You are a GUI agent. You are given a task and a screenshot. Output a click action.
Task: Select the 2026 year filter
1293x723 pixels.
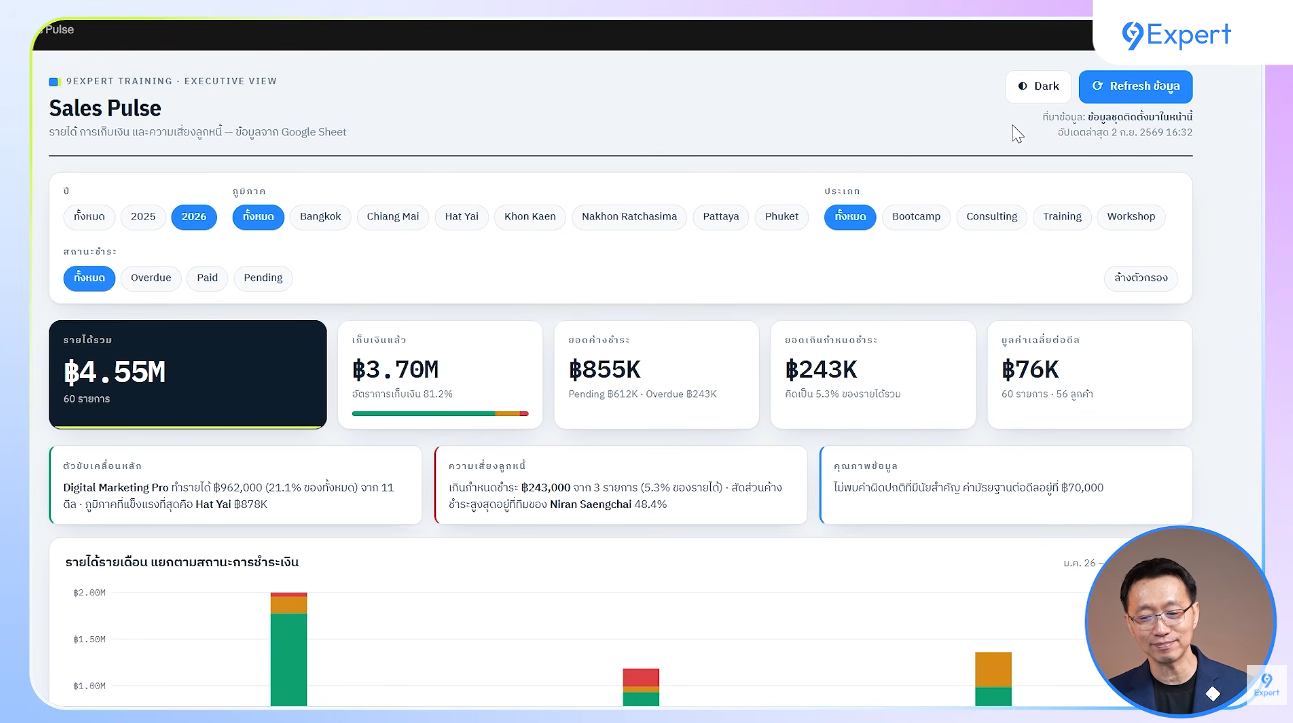pos(194,217)
